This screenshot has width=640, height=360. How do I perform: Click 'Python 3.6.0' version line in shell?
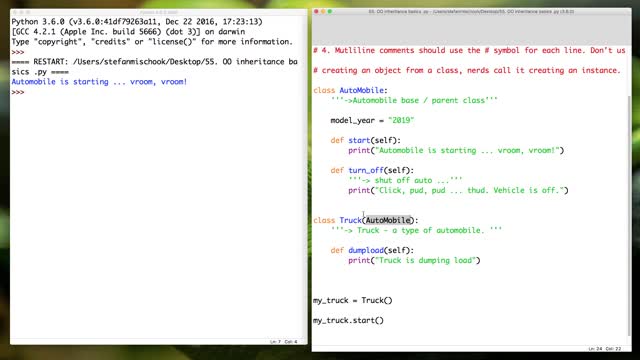pyautogui.click(x=137, y=22)
